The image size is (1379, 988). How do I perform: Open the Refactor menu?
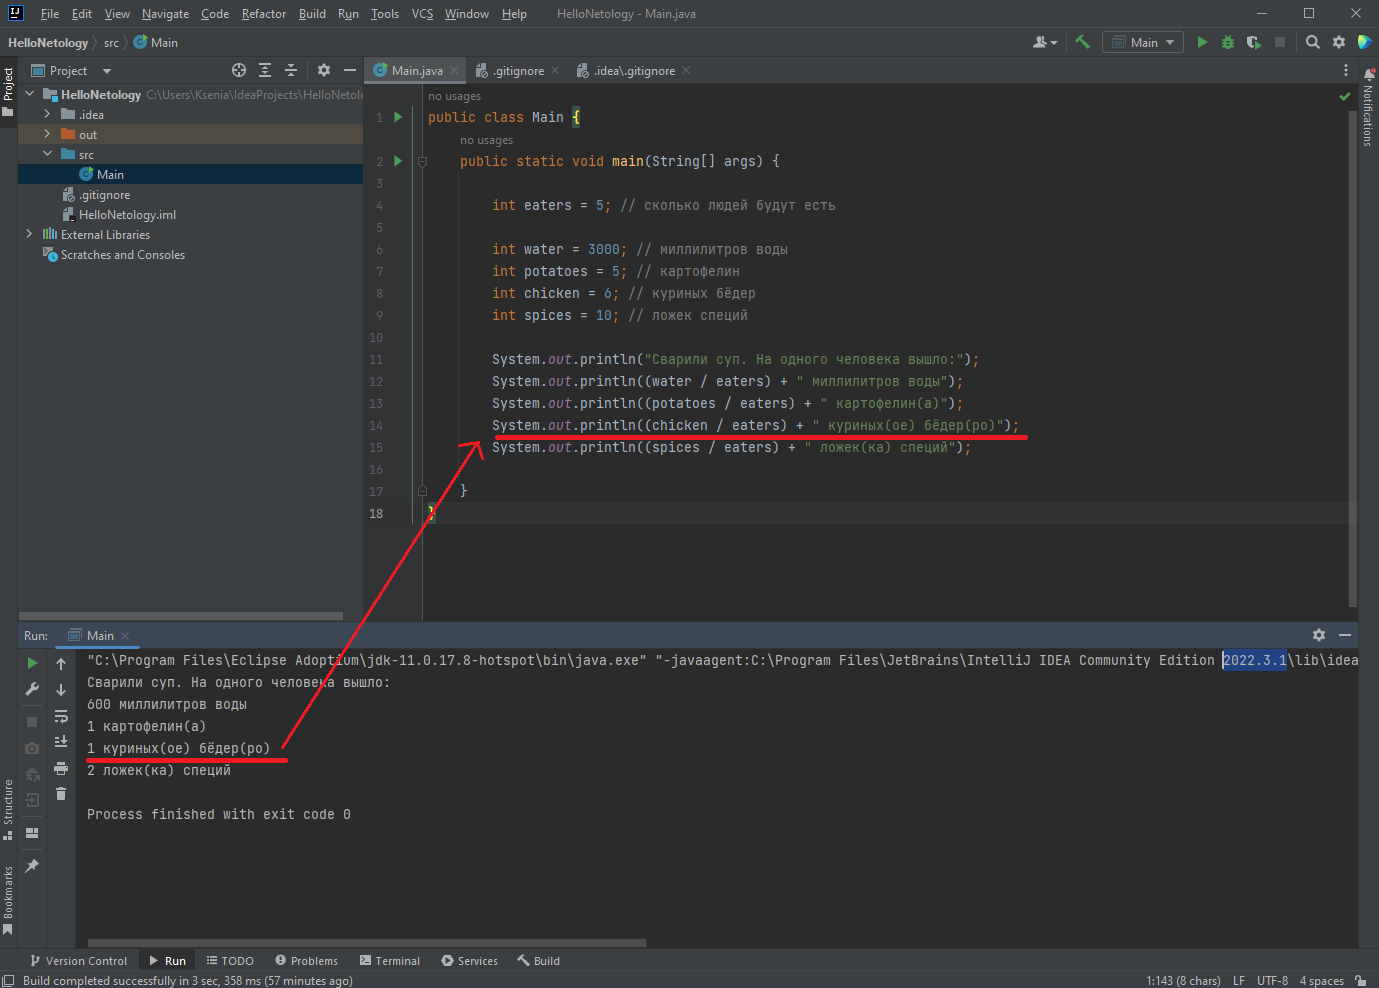[264, 14]
